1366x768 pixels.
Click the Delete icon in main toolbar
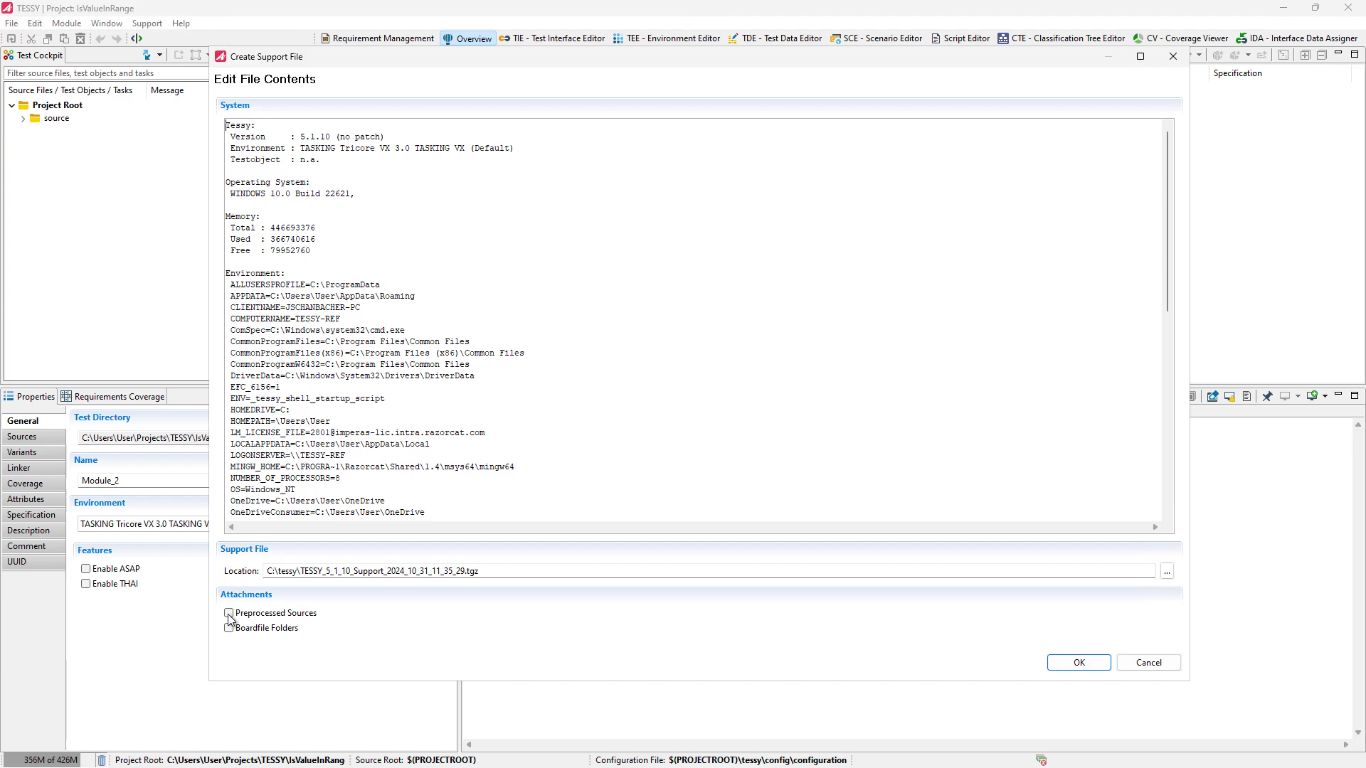(x=80, y=39)
